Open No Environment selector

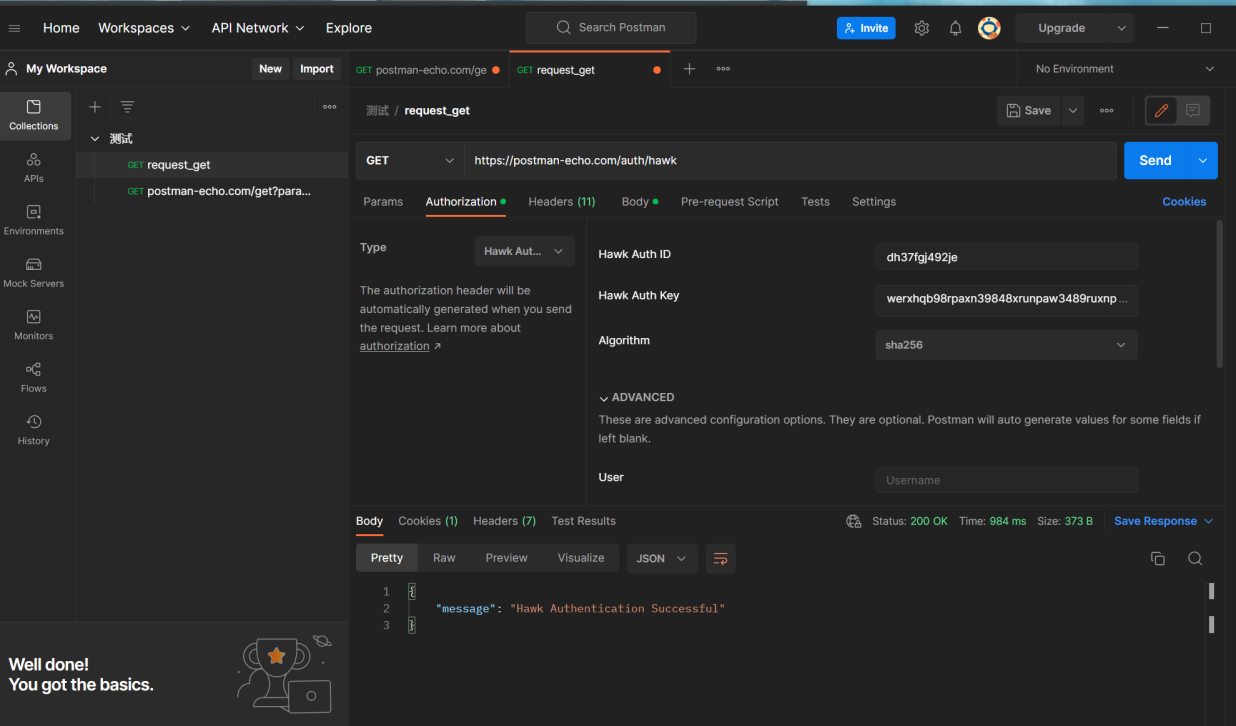pos(1125,69)
